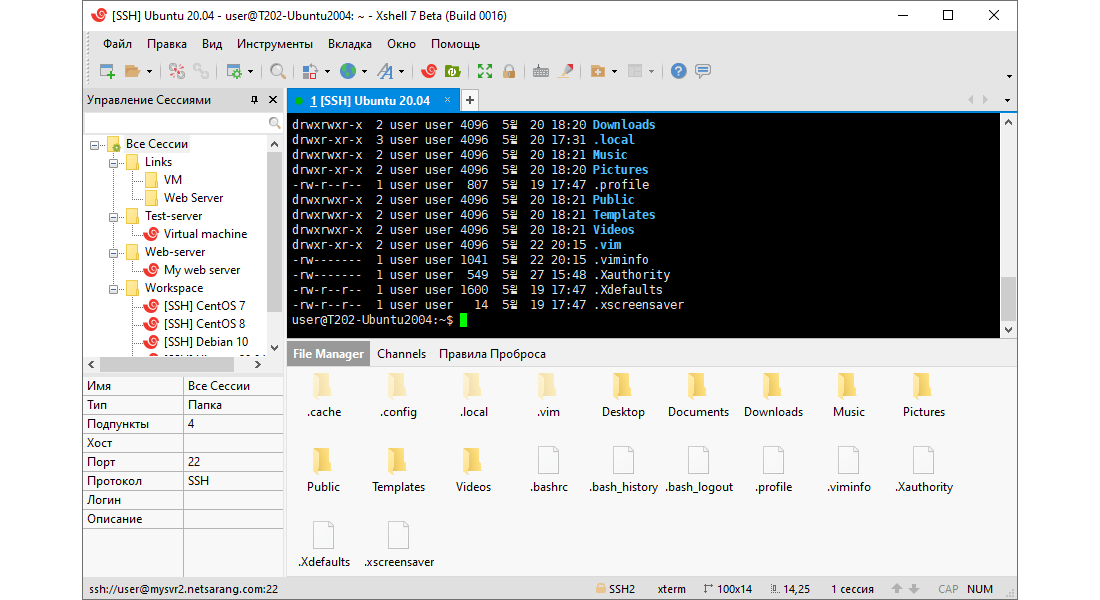Open dropdown arrow beside new folder icon
Image resolution: width=1100 pixels, height=600 pixels.
(615, 72)
